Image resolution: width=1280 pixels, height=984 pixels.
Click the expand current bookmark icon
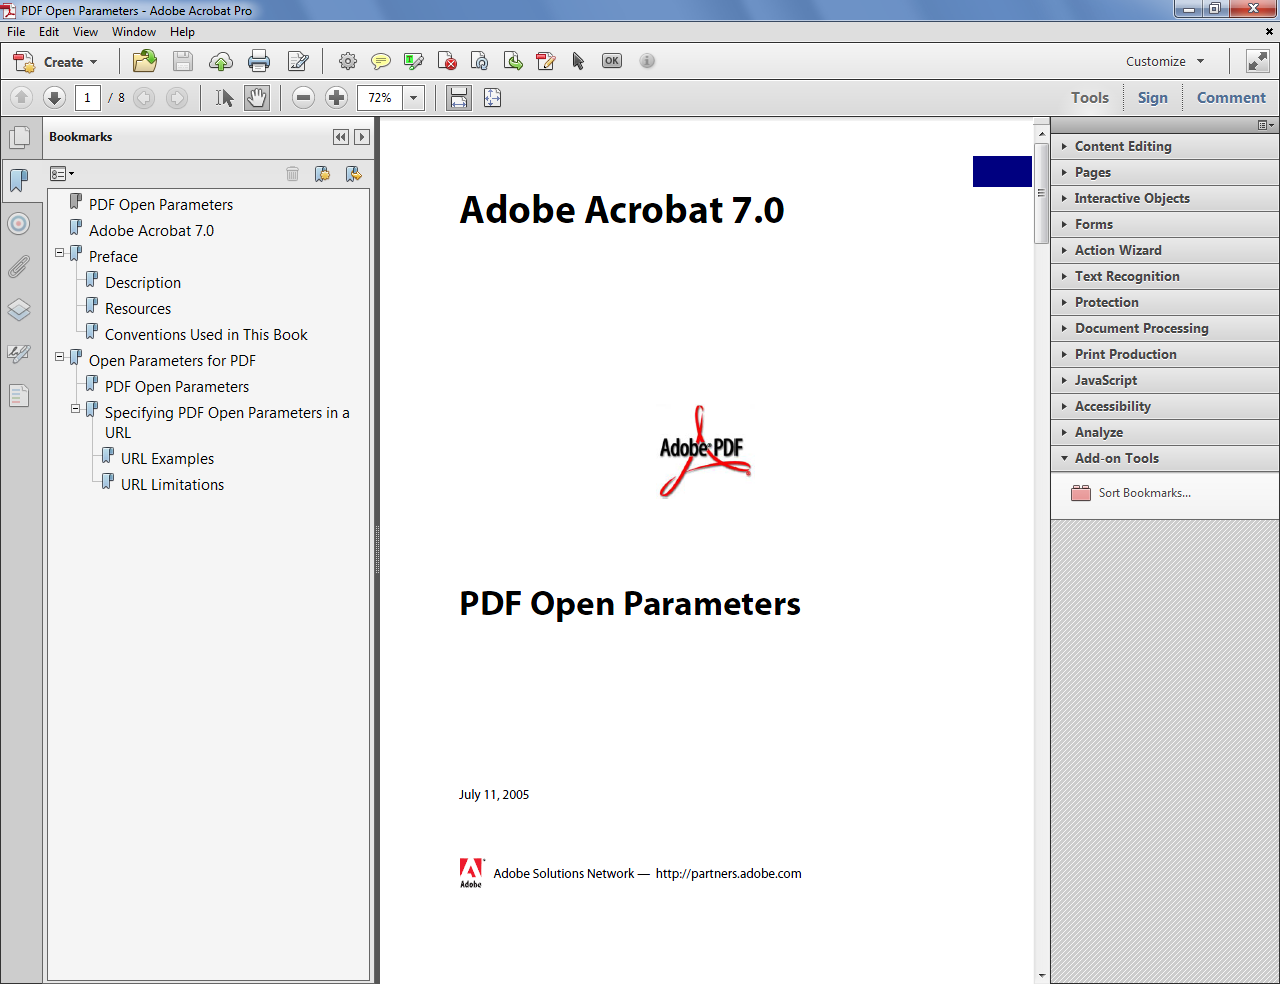coord(354,174)
